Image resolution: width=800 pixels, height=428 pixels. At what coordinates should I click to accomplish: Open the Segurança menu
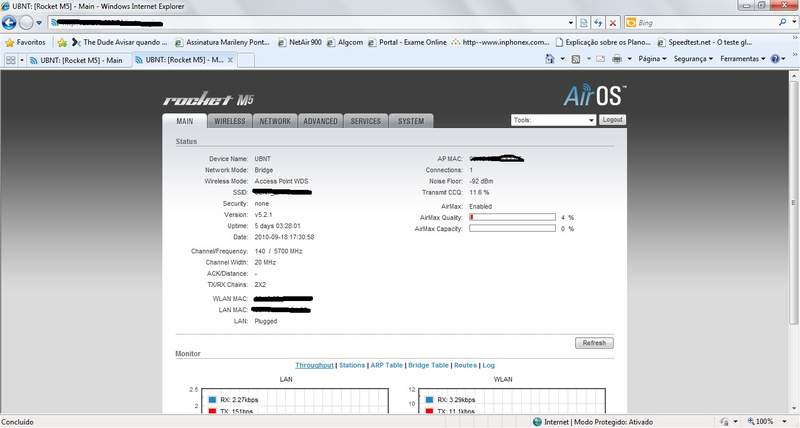coord(693,59)
